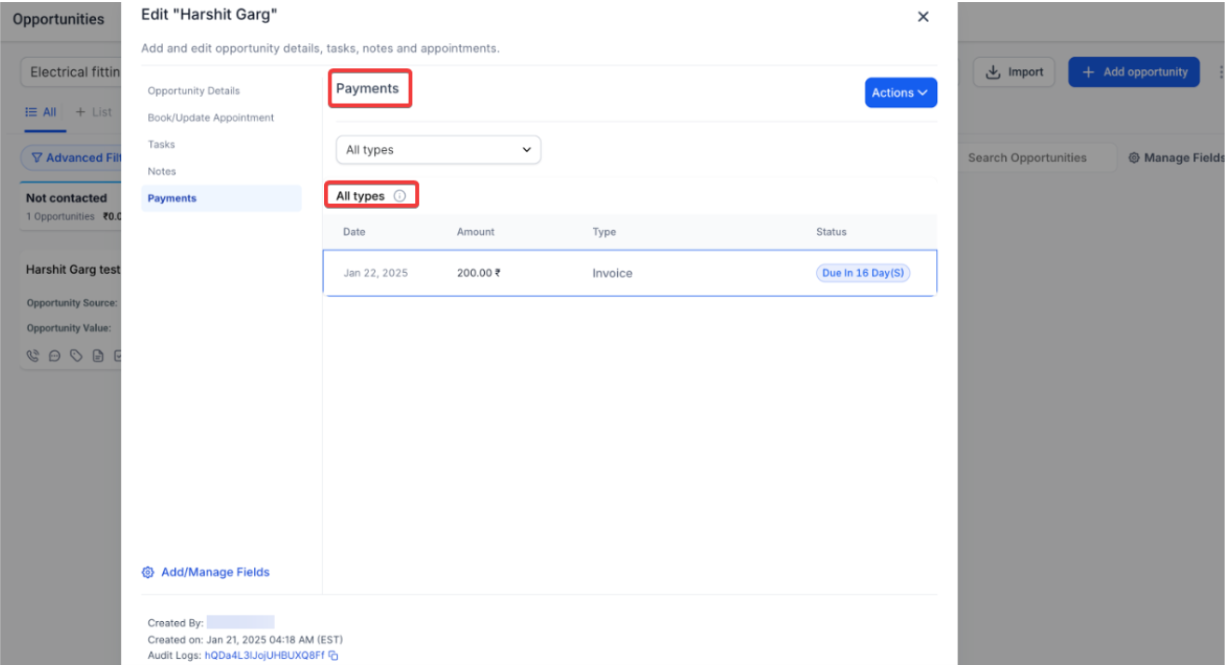Click the info icon beside All types heading

coord(400,196)
